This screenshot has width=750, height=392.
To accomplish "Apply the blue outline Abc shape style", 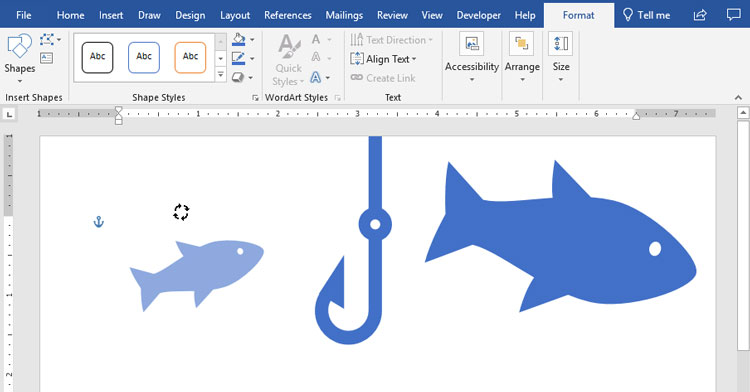I will [144, 57].
